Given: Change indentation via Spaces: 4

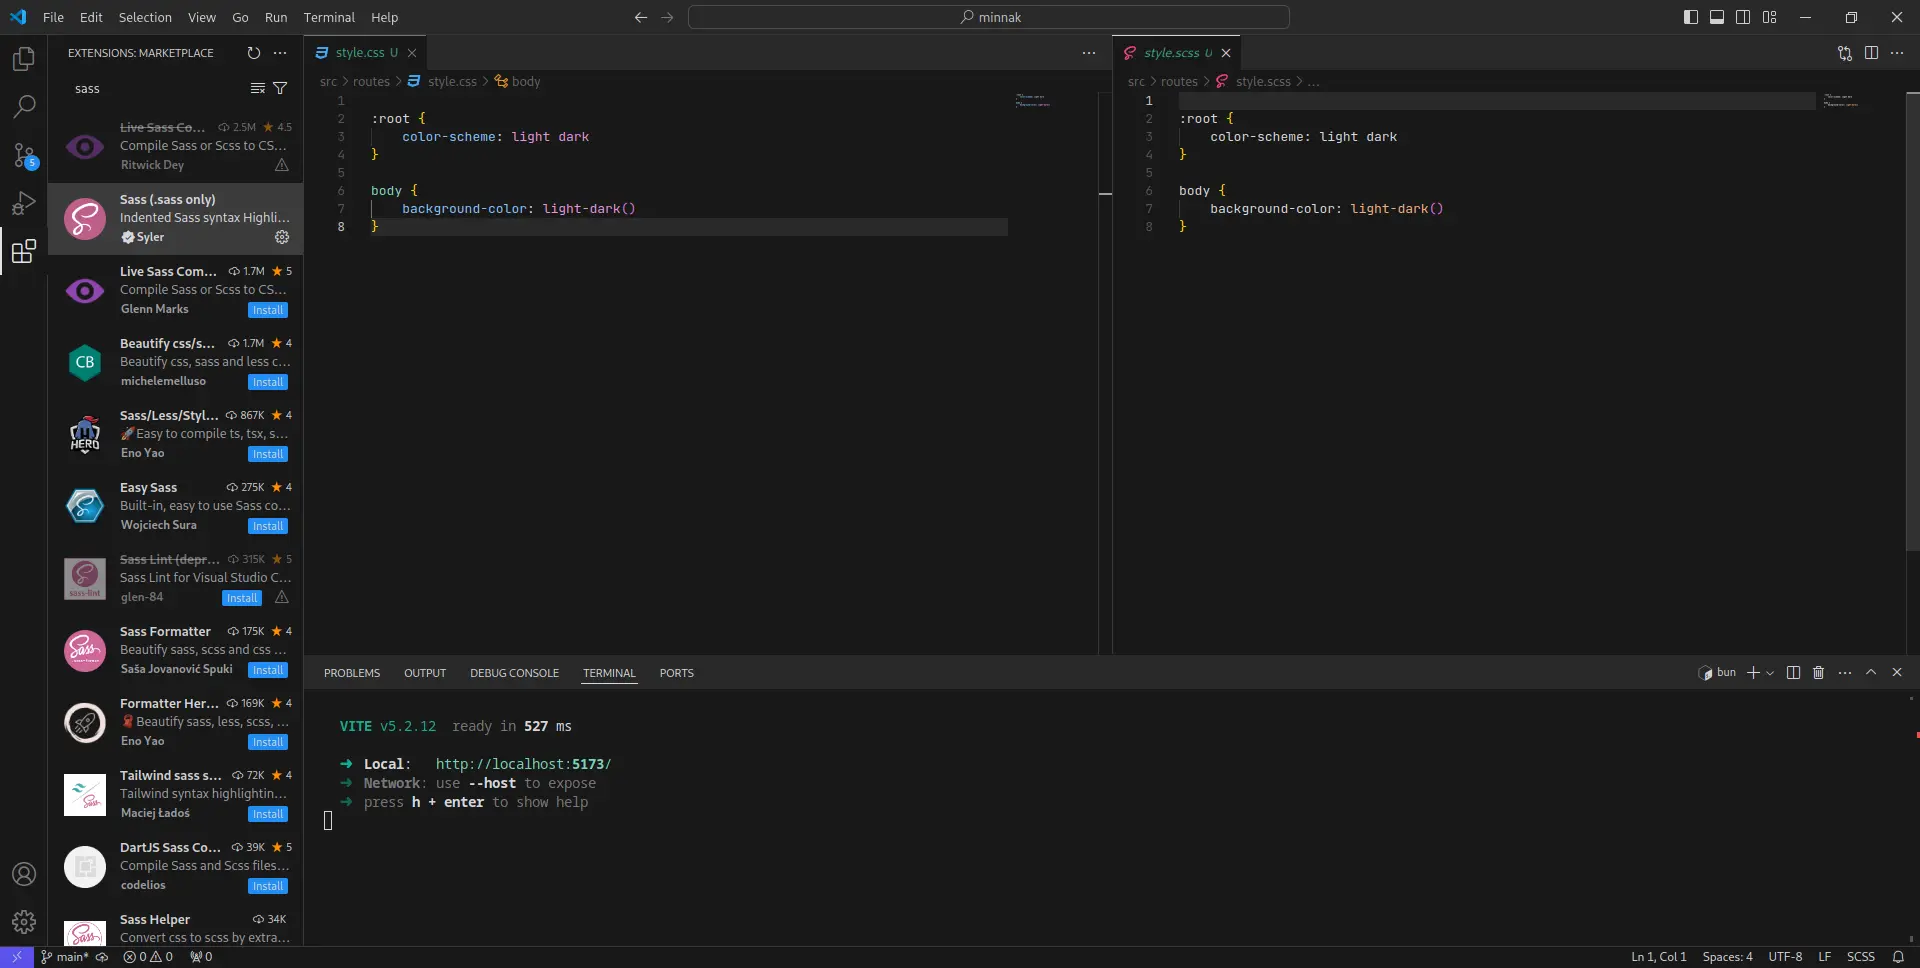Looking at the screenshot, I should 1727,957.
